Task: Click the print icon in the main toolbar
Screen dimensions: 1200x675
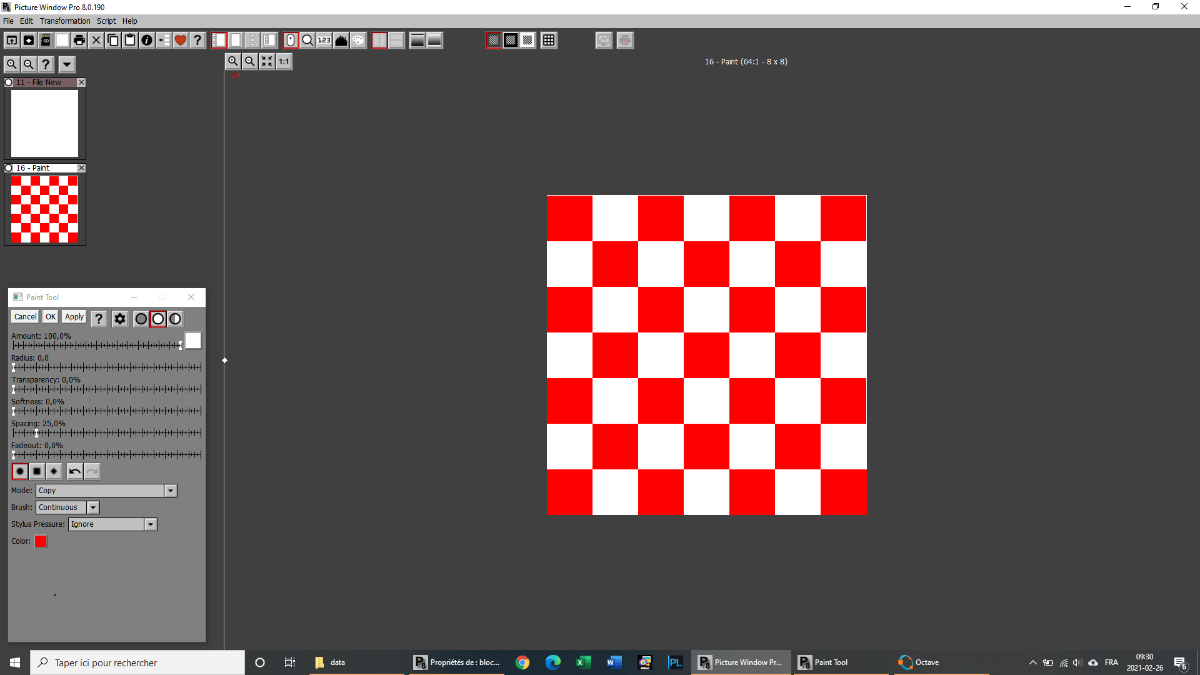Action: (79, 40)
